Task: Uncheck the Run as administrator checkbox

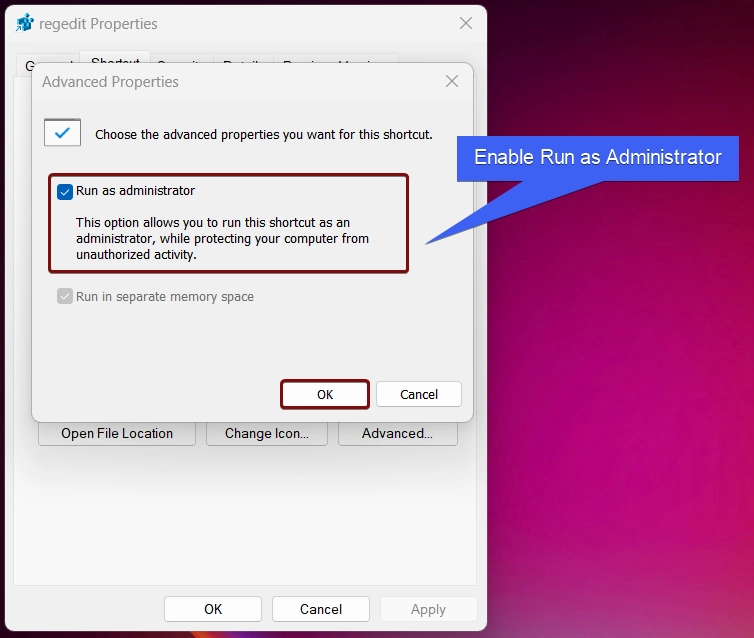Action: click(x=65, y=191)
